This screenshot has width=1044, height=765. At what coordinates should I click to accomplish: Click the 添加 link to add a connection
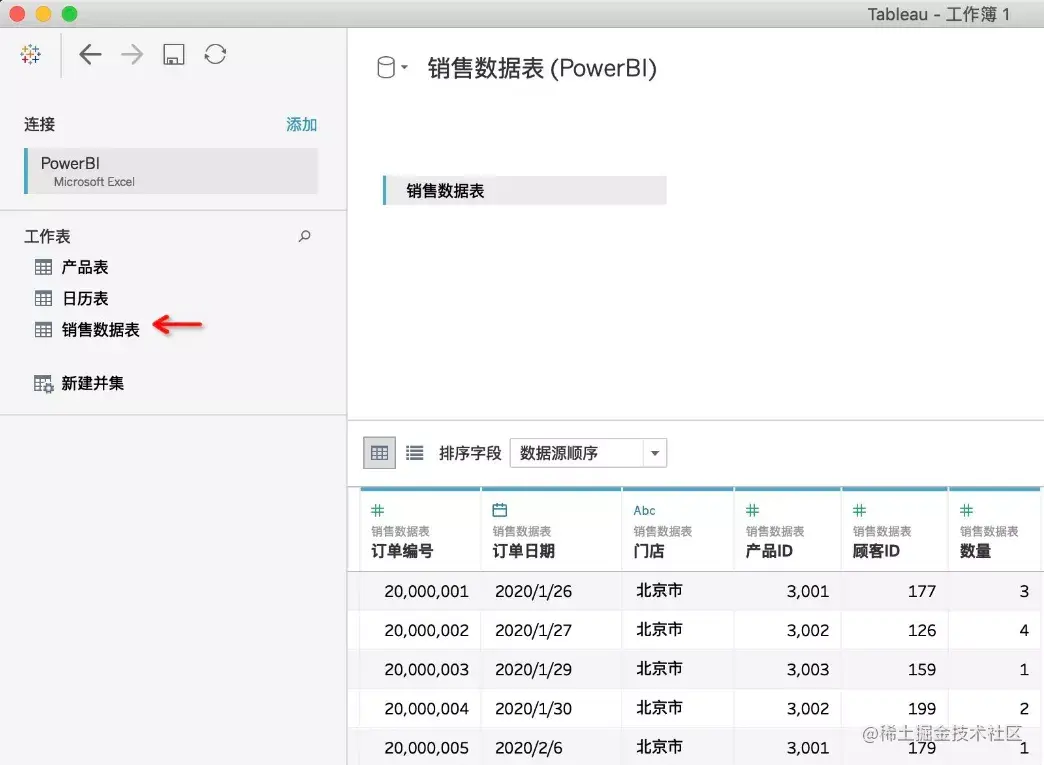click(x=301, y=125)
